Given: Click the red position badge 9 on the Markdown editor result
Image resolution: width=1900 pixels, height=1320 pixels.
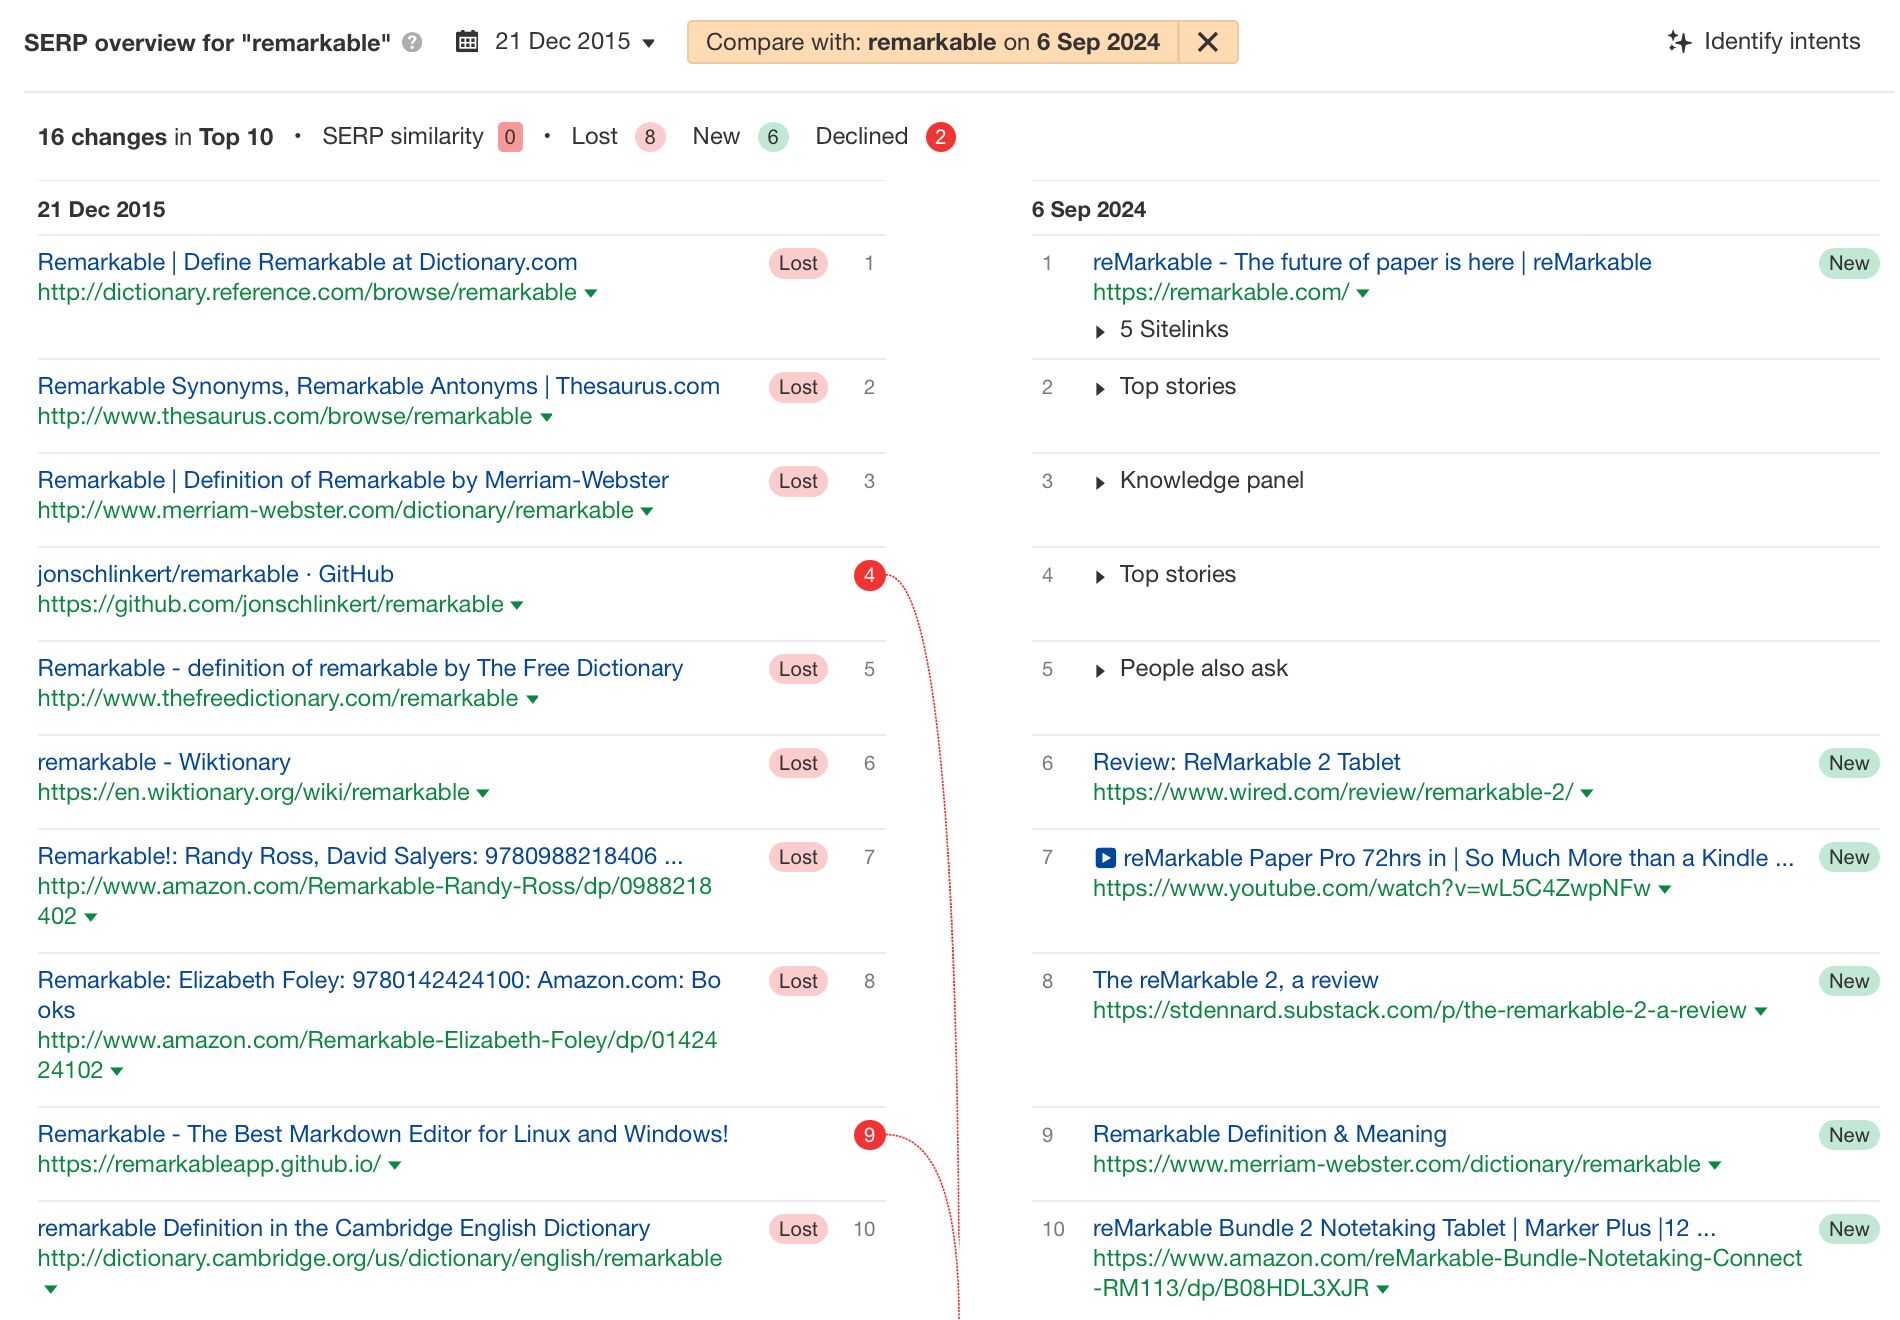Looking at the screenshot, I should tap(869, 1134).
